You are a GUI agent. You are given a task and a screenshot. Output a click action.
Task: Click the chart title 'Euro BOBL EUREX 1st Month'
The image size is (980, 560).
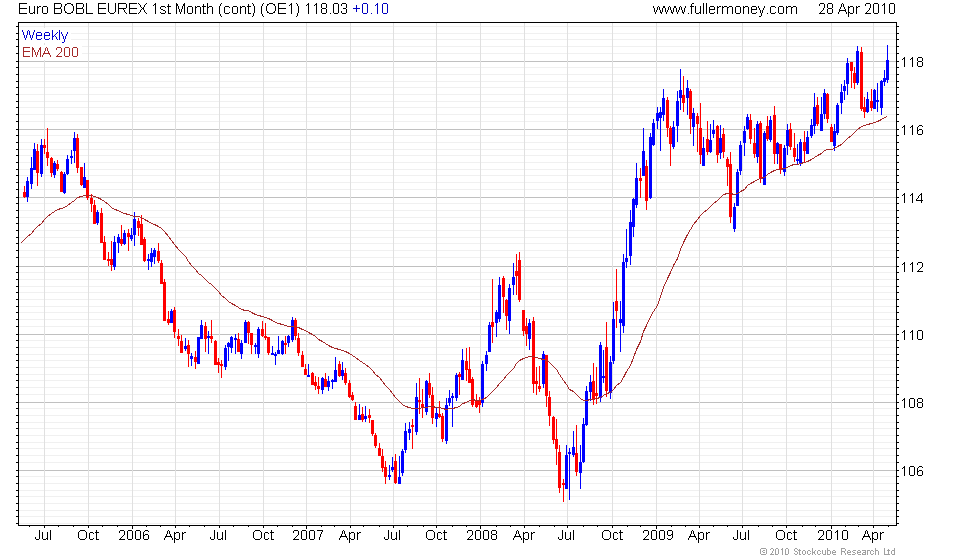point(116,9)
